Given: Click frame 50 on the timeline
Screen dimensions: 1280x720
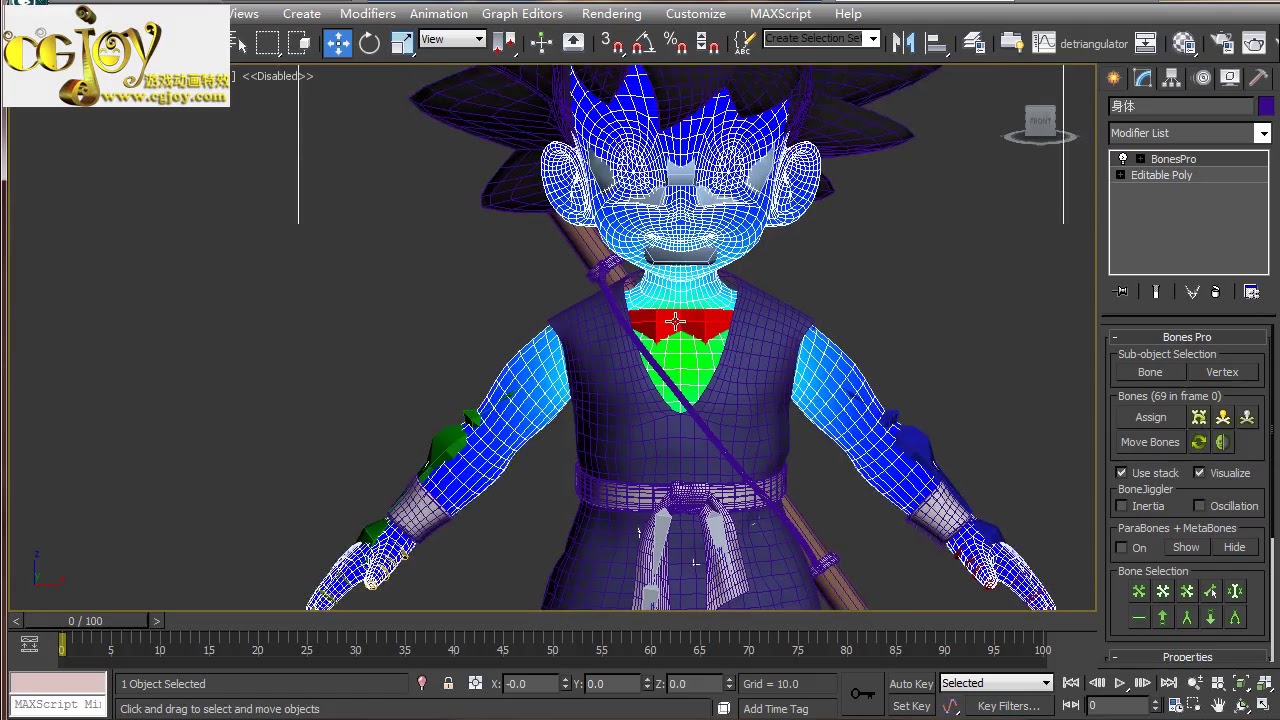Looking at the screenshot, I should 552,650.
